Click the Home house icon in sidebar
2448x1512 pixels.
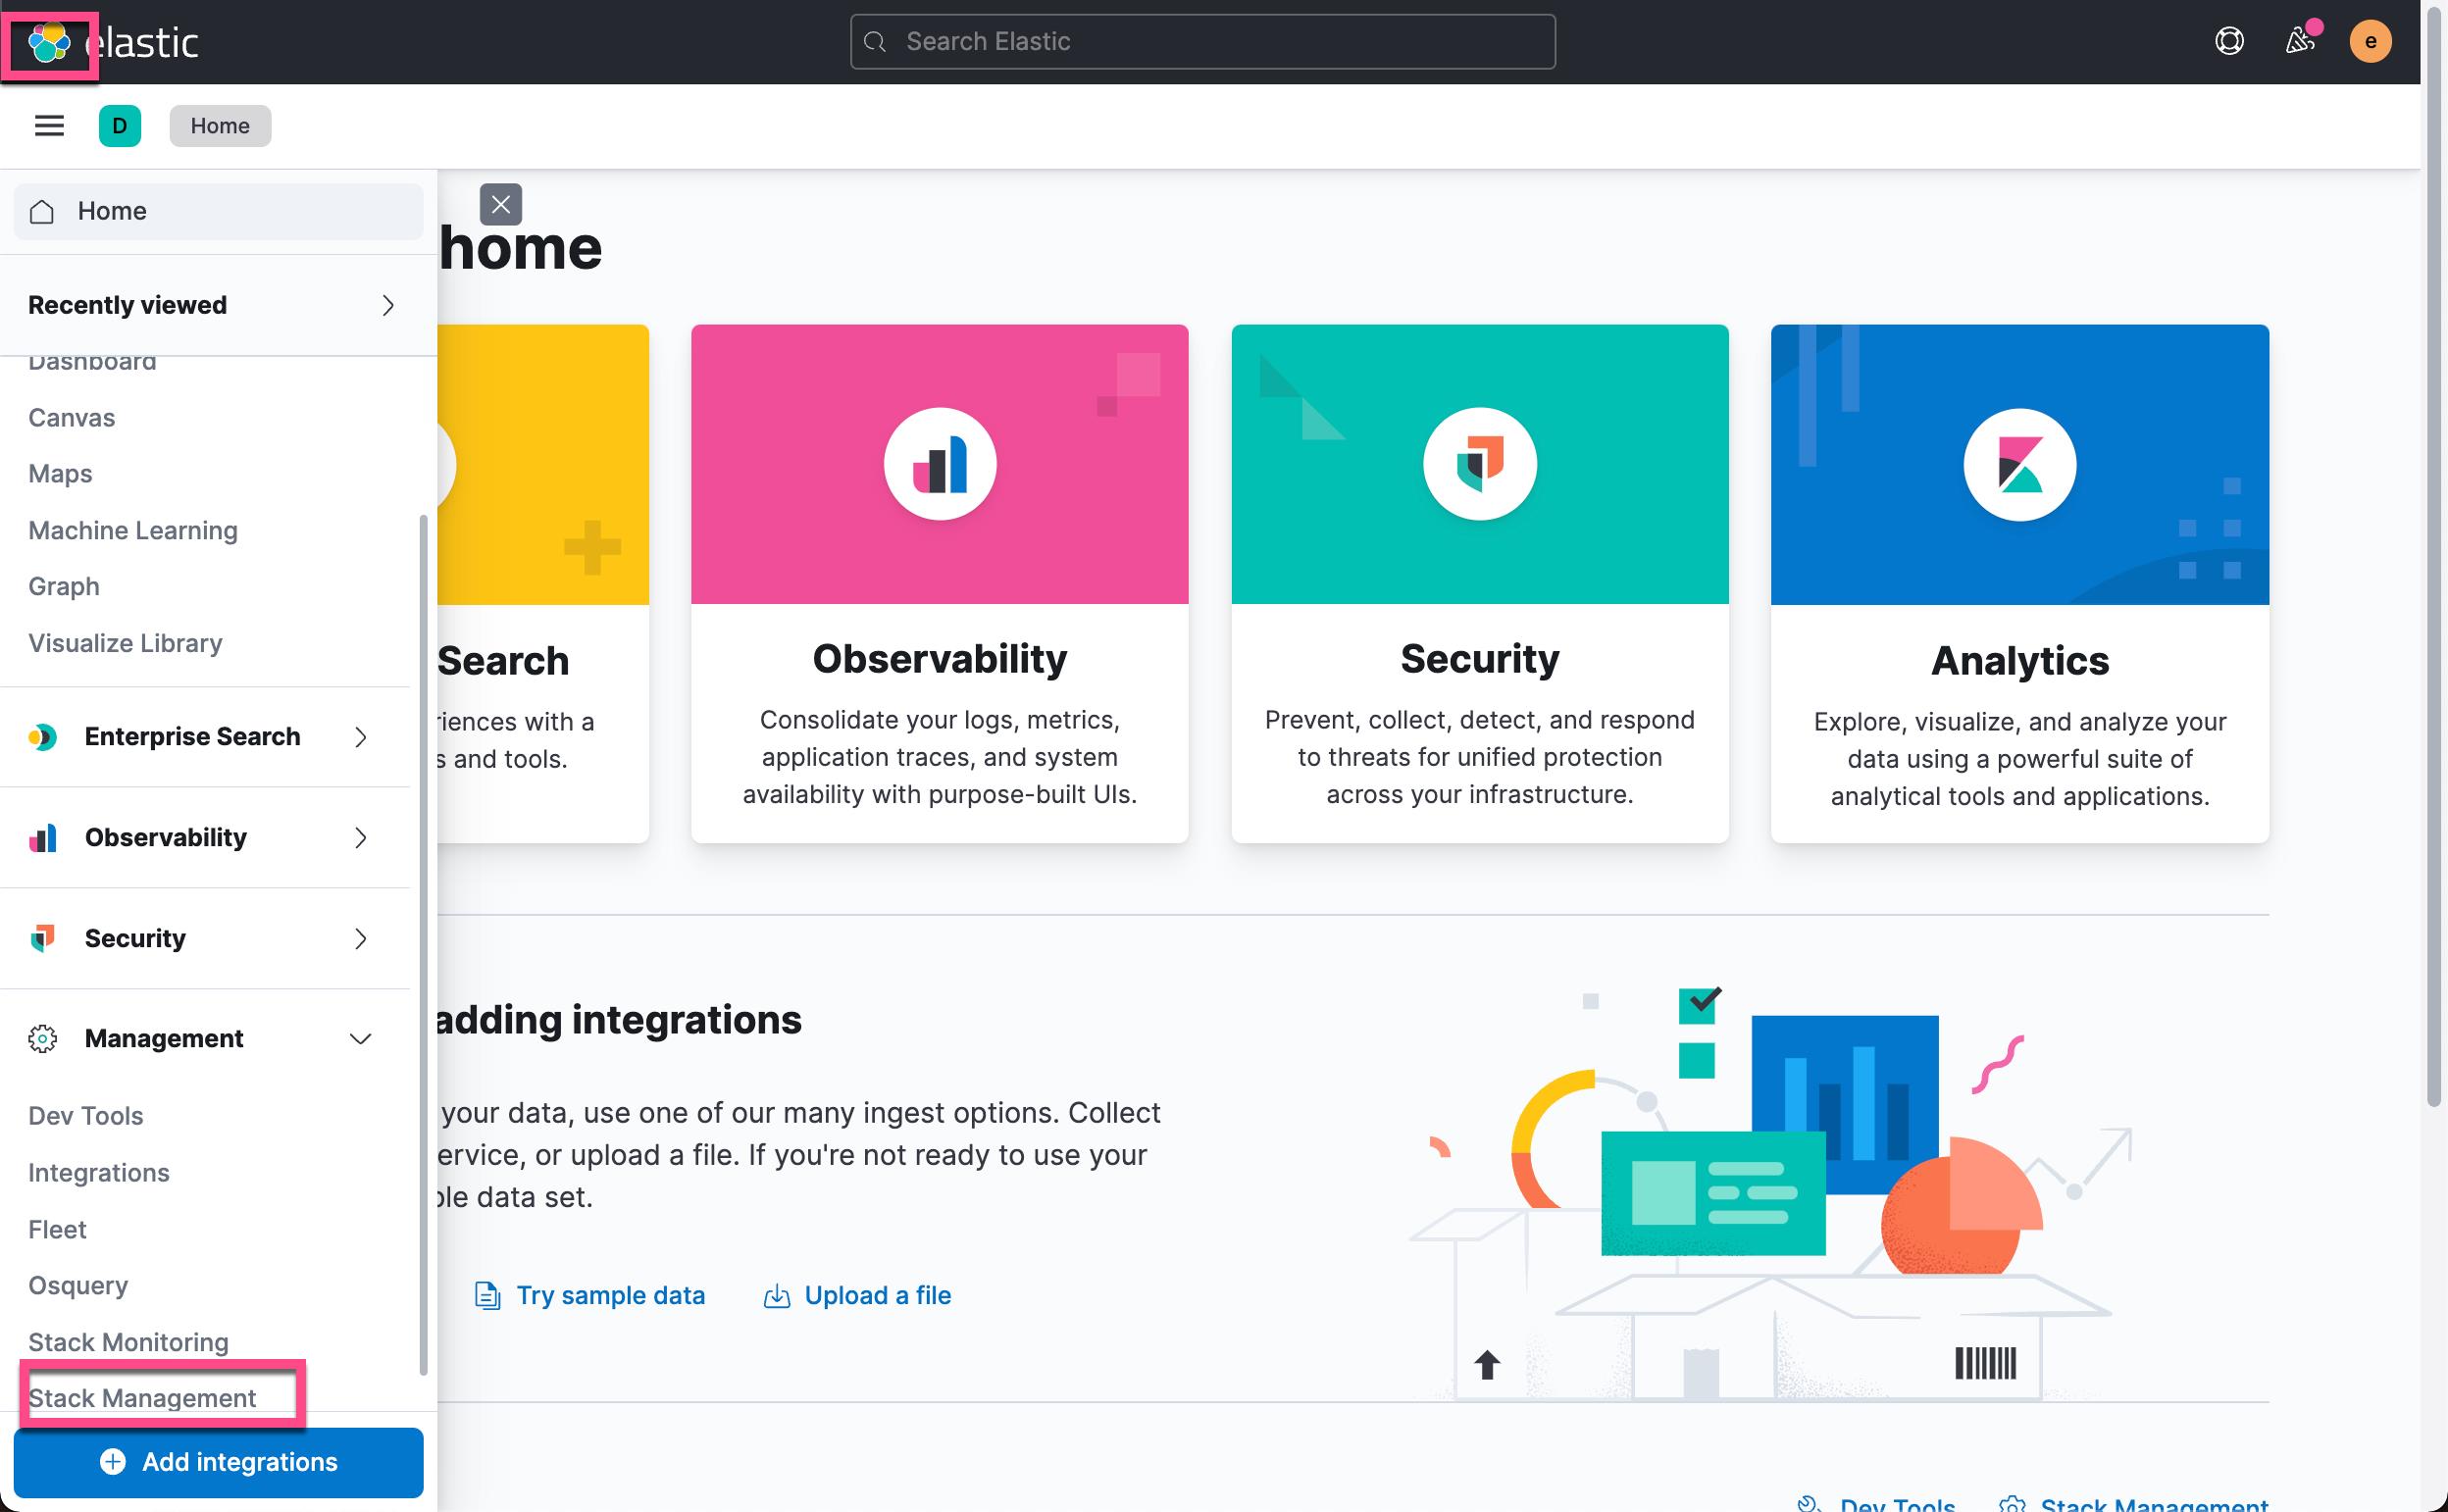click(42, 211)
